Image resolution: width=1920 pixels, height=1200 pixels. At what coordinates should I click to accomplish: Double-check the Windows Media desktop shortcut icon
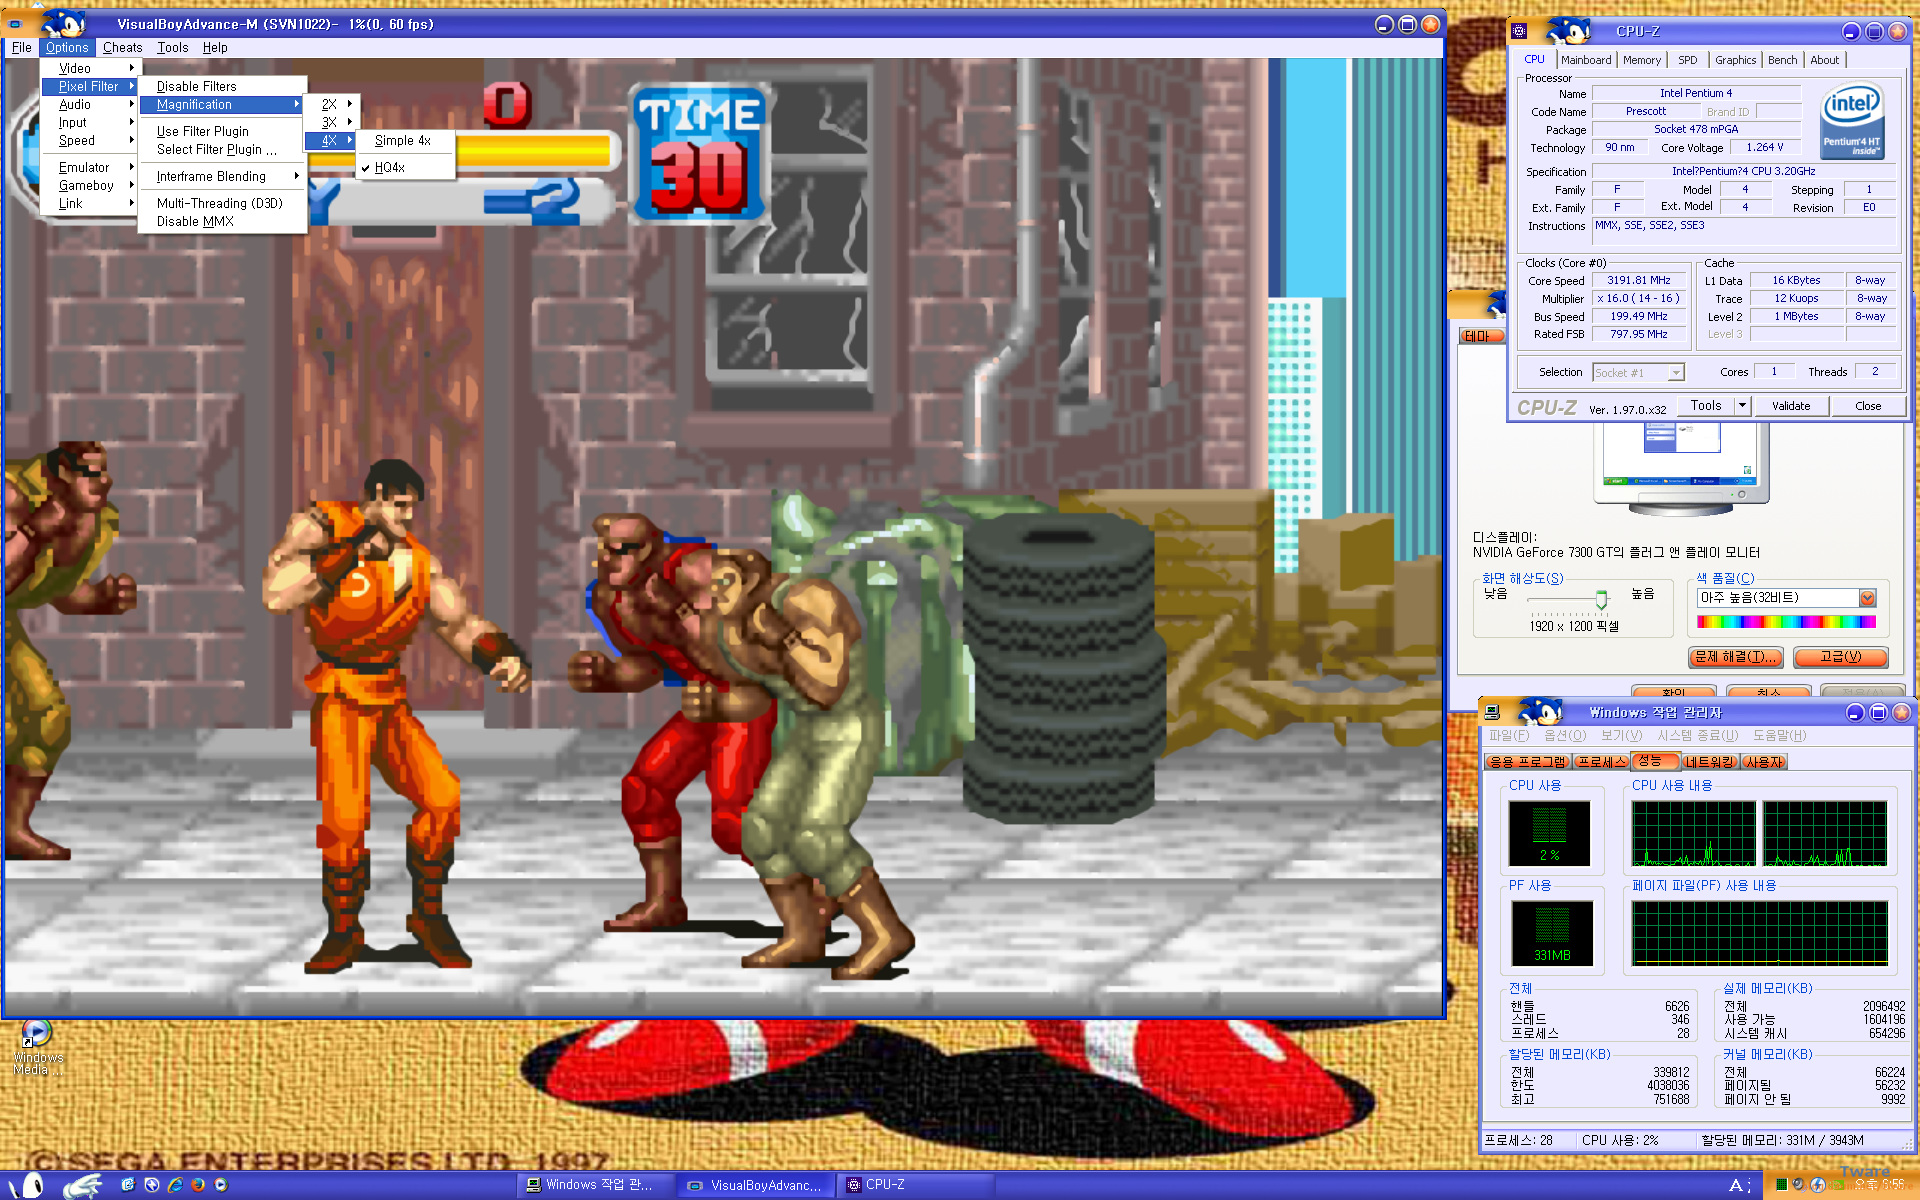(x=36, y=1033)
